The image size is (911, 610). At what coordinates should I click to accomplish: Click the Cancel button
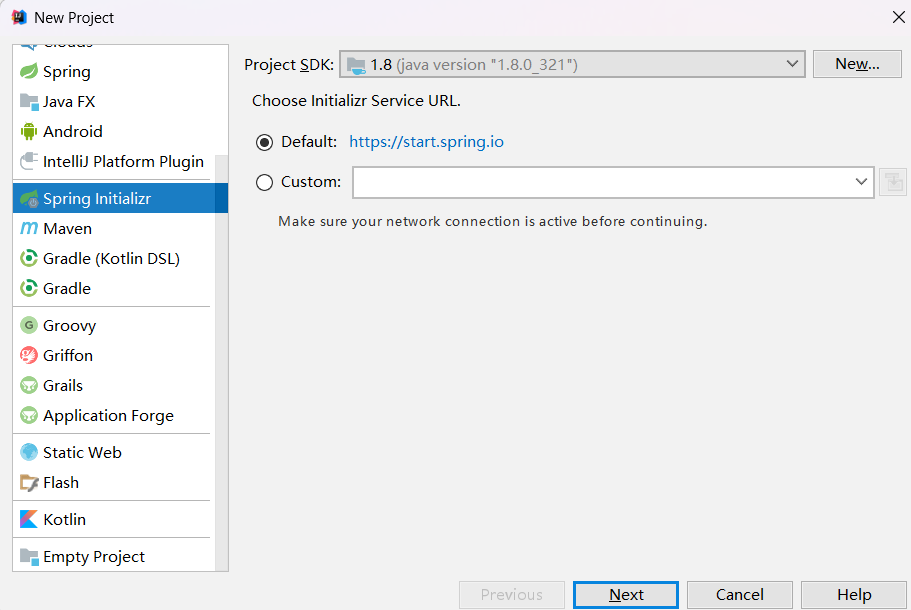coord(740,595)
